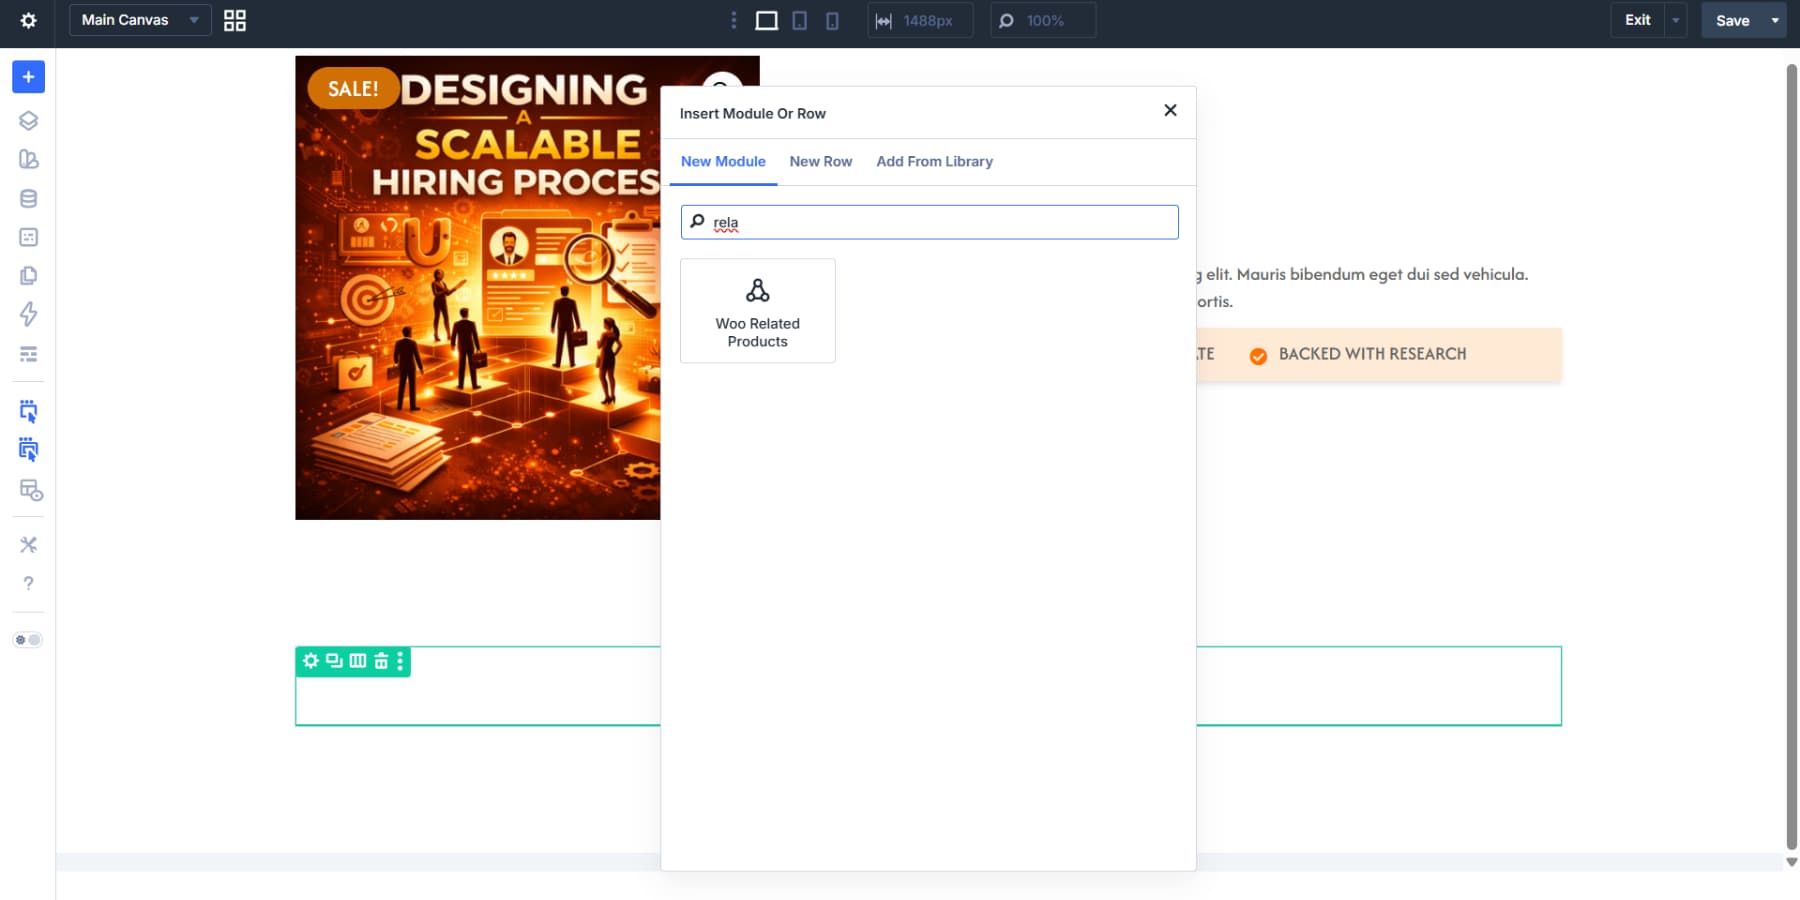
Task: Click the Save button
Action: click(x=1733, y=20)
